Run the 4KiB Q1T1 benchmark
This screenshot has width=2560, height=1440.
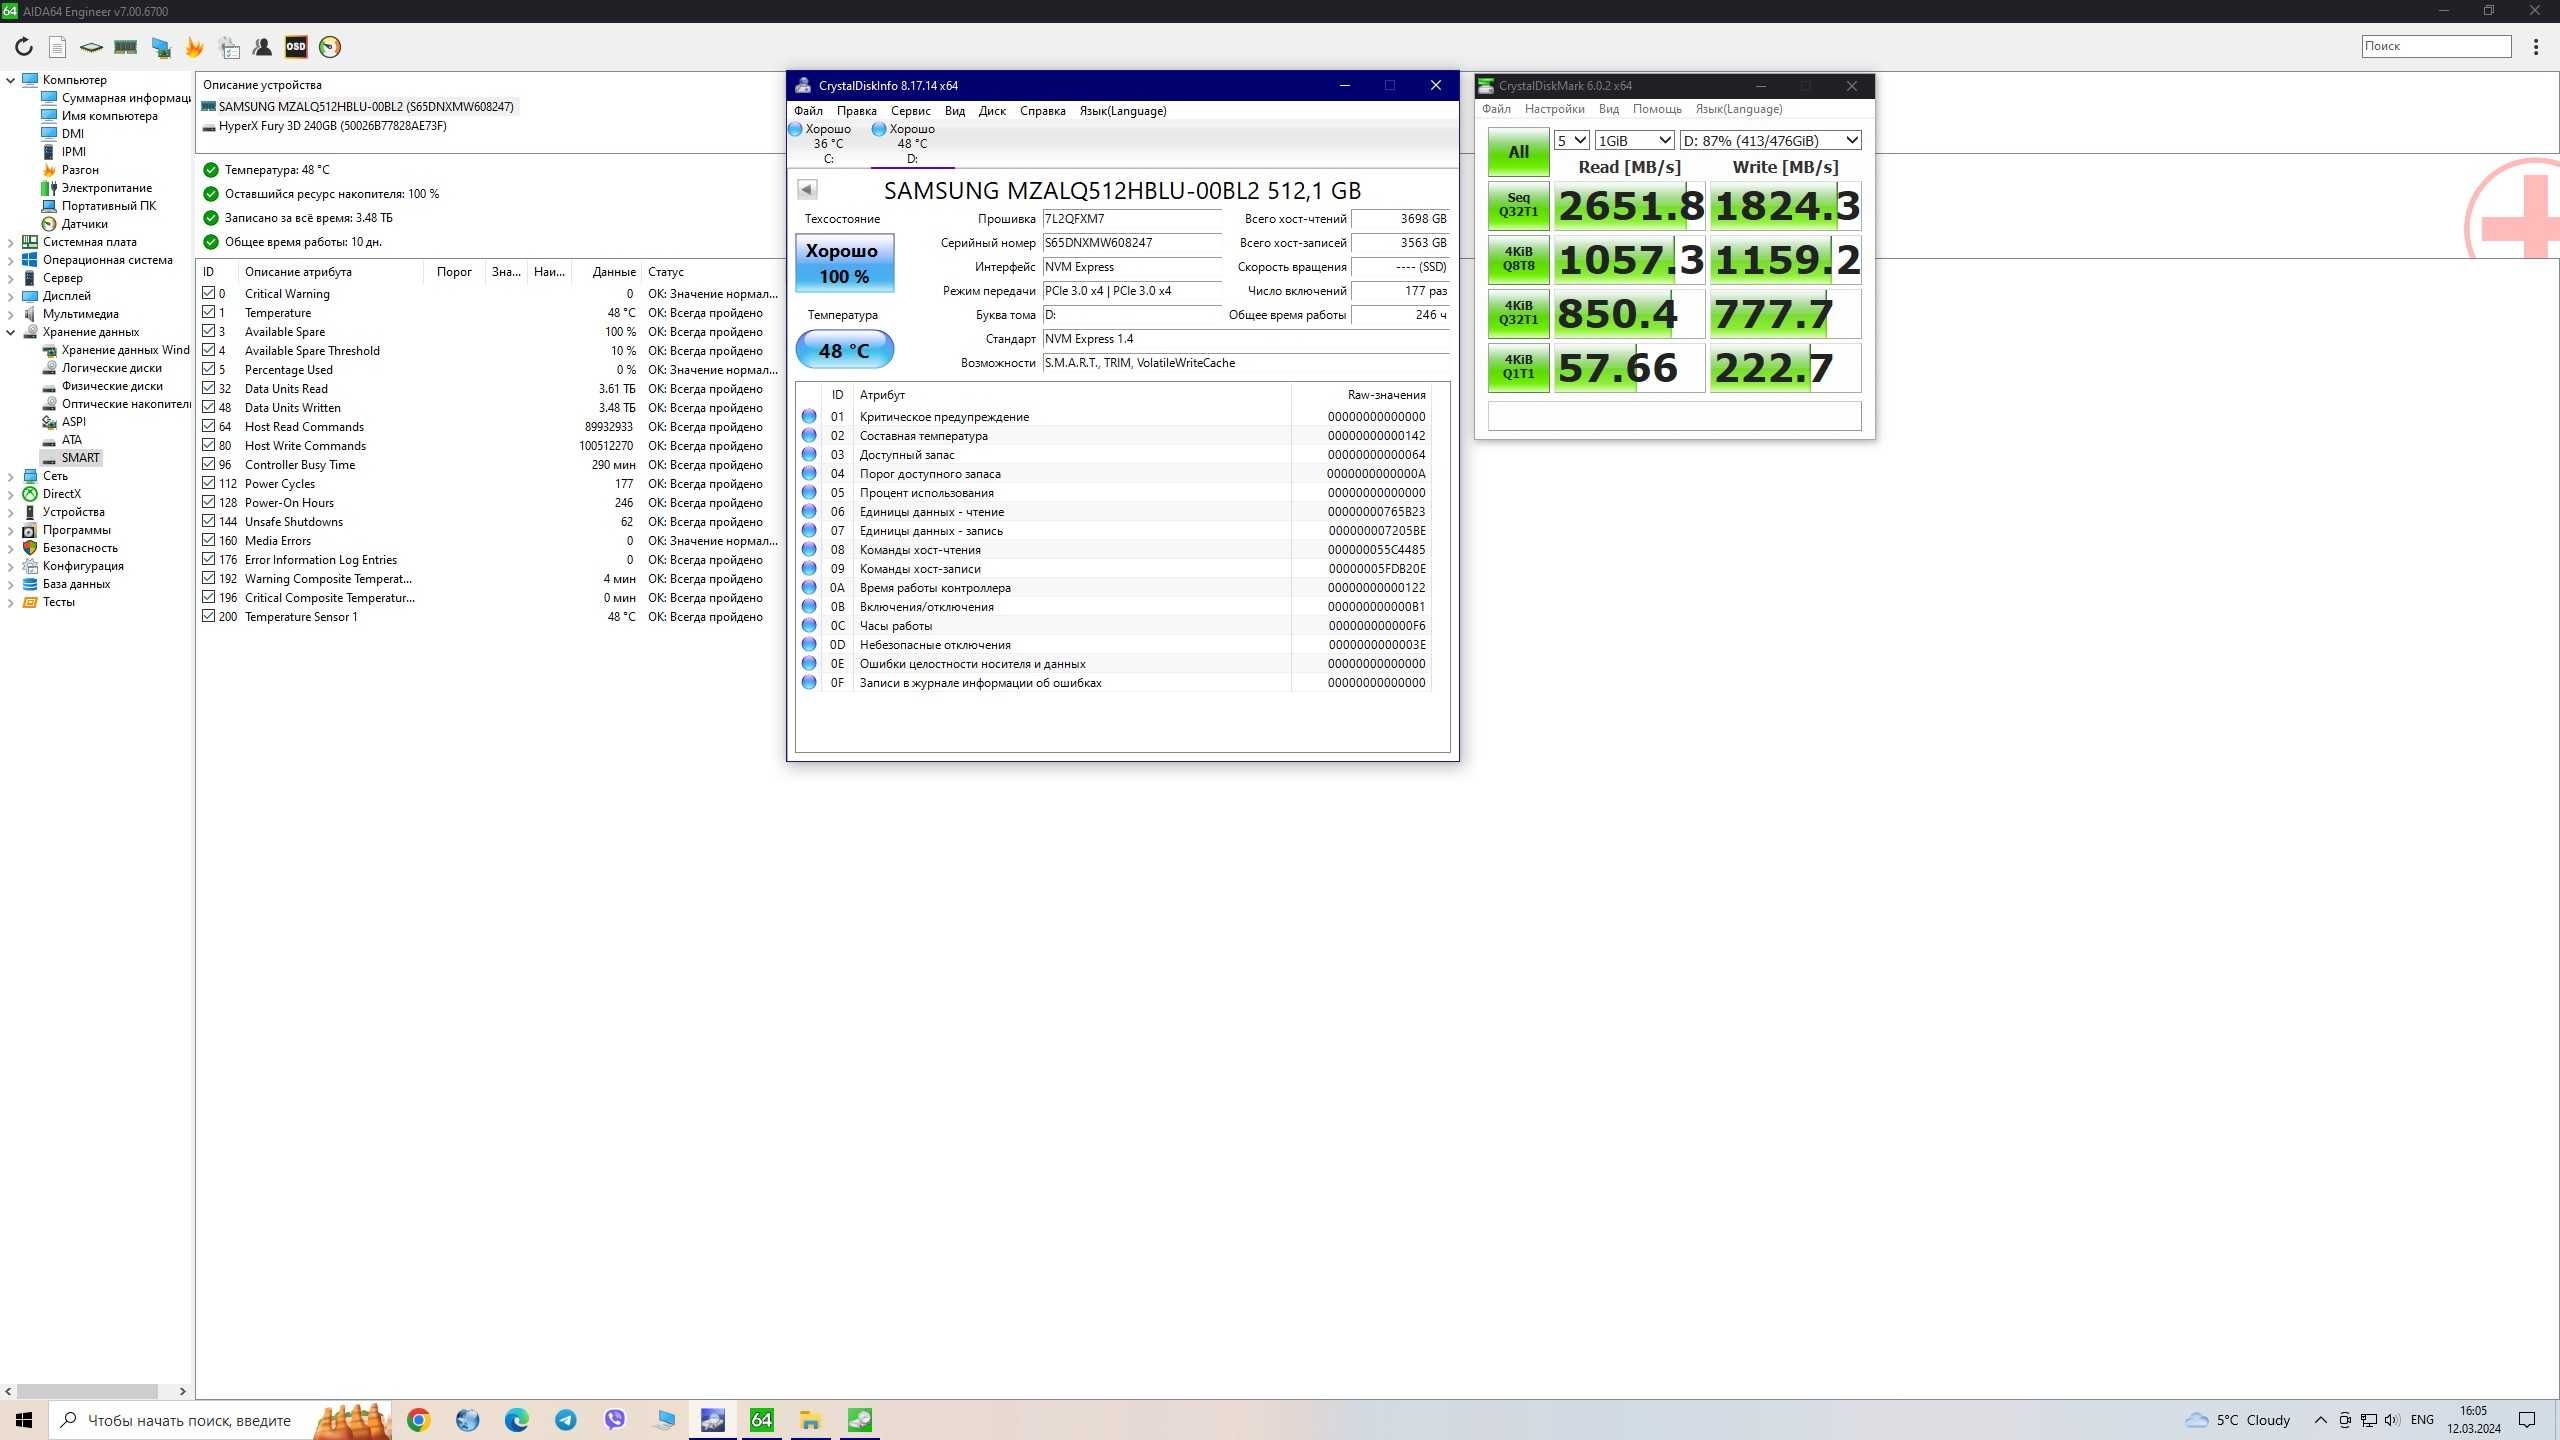(x=1518, y=367)
